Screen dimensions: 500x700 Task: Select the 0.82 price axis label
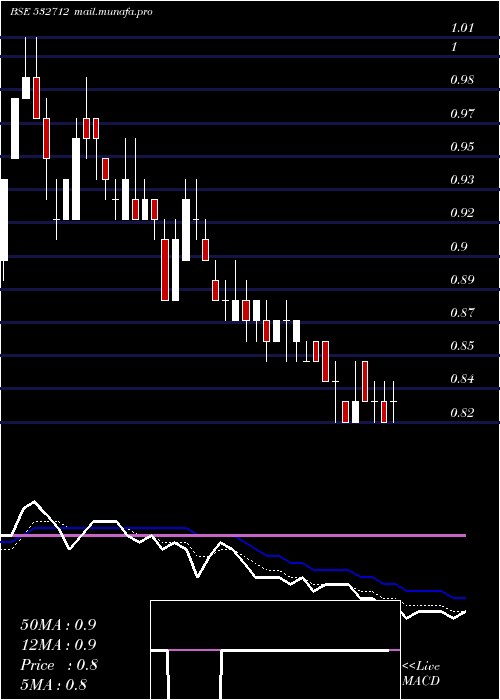tap(462, 412)
